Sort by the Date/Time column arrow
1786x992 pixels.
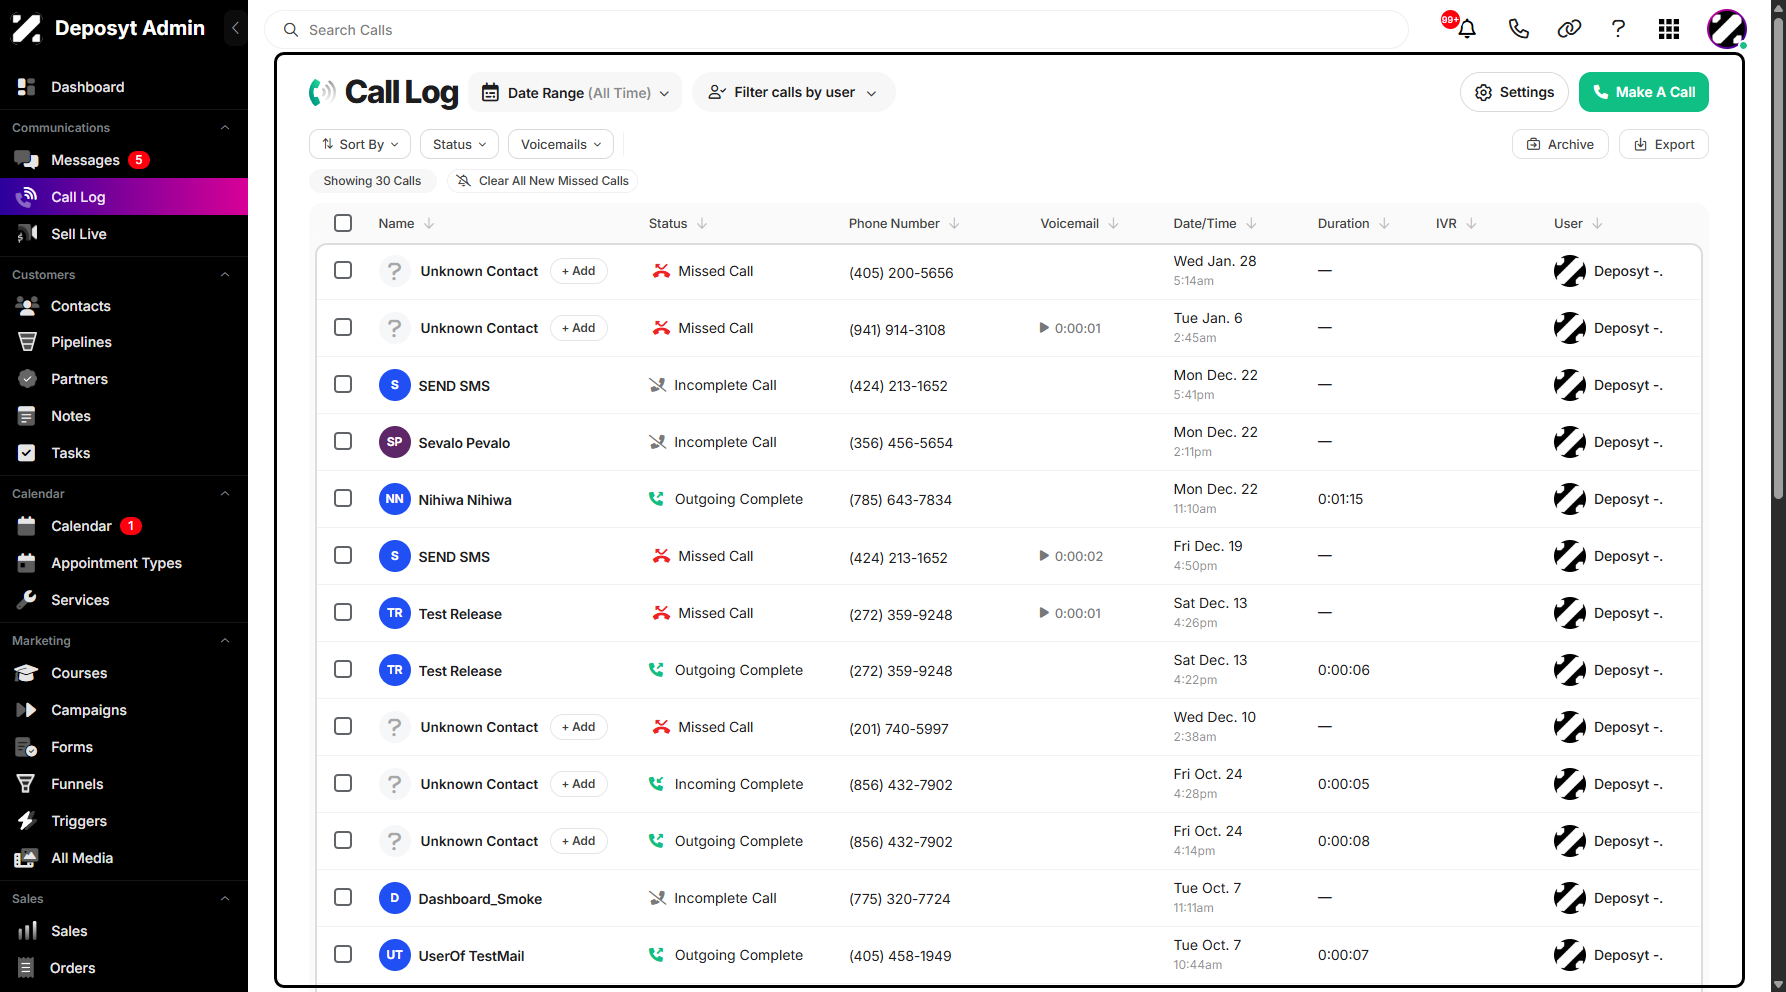(1251, 224)
